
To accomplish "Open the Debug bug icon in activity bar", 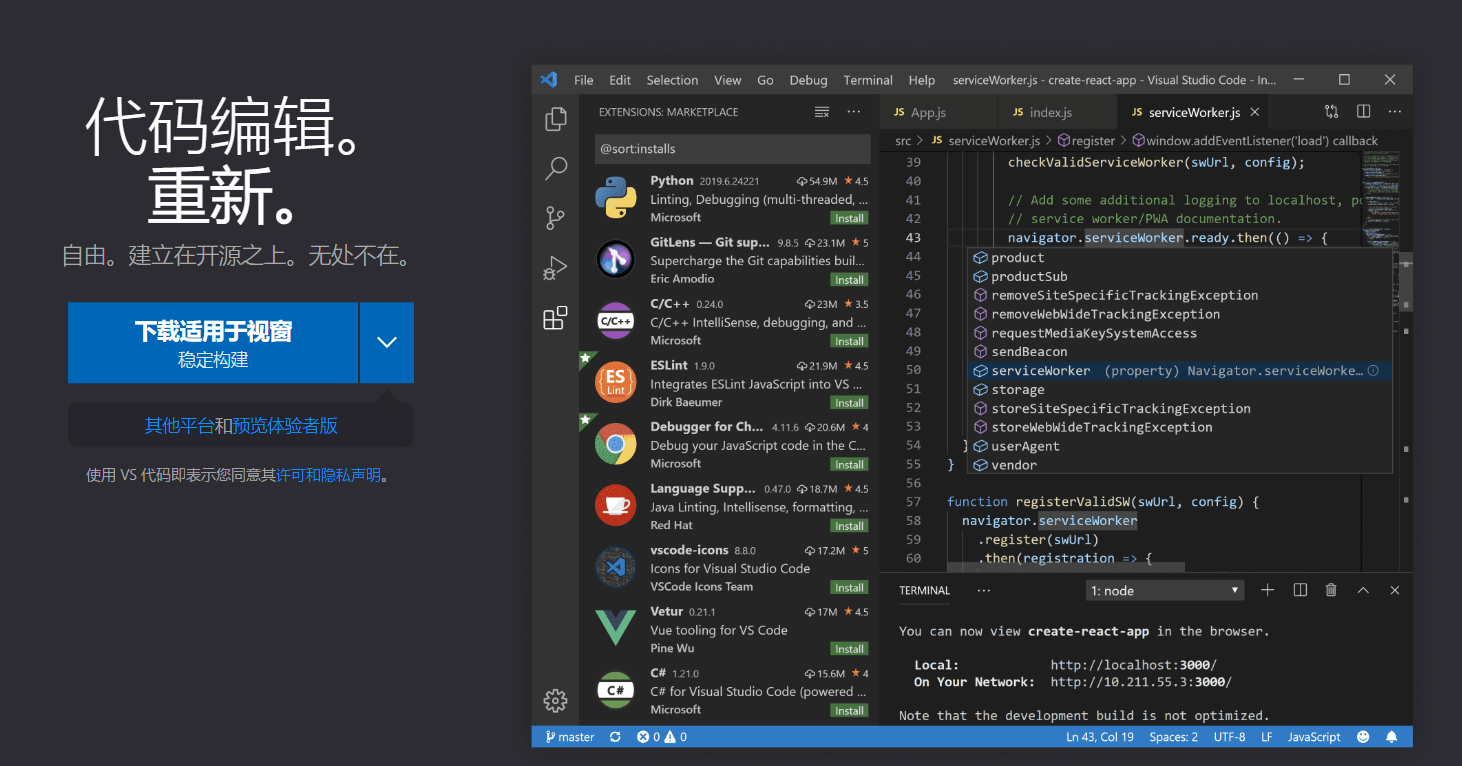I will click(555, 268).
